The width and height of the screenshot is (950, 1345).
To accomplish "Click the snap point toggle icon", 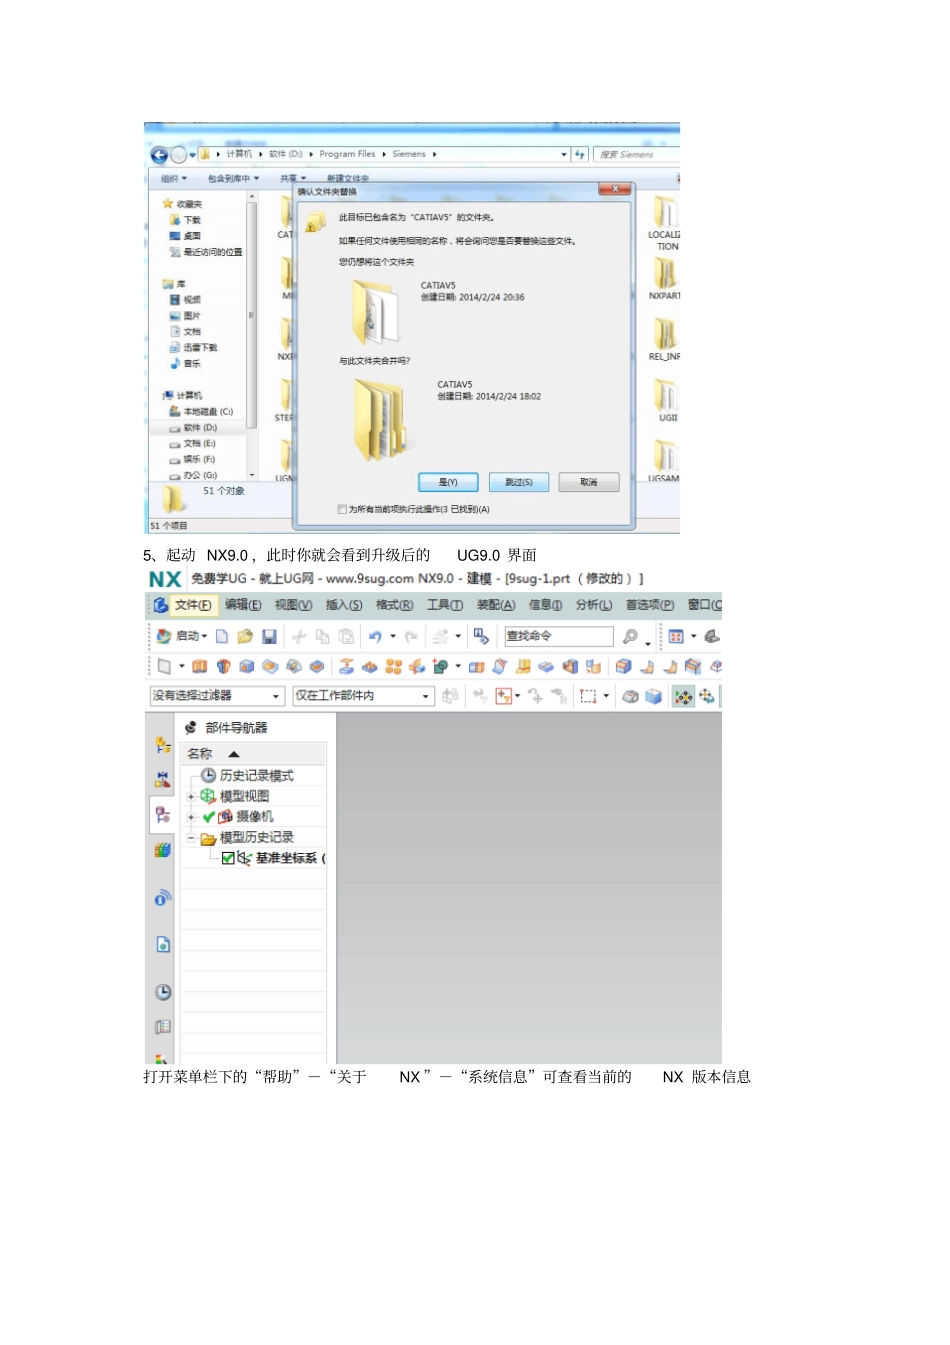I will 683,696.
